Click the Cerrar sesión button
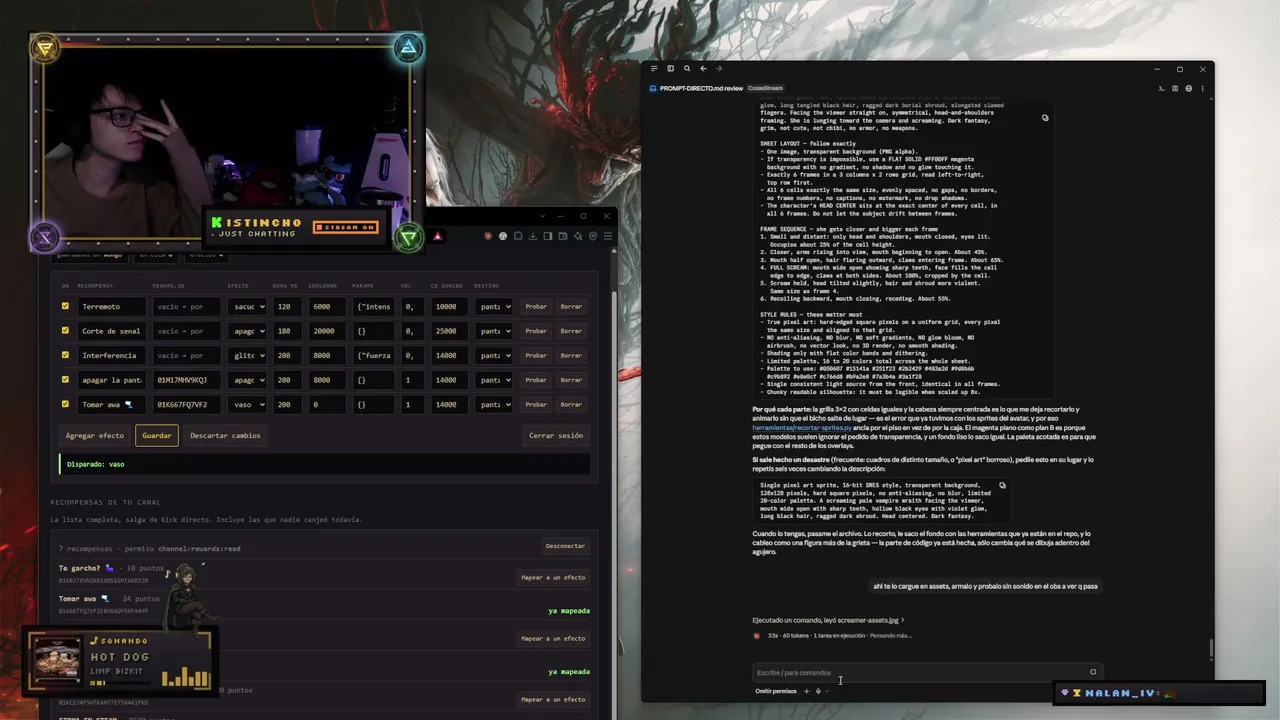The height and width of the screenshot is (720, 1280). pos(556,436)
